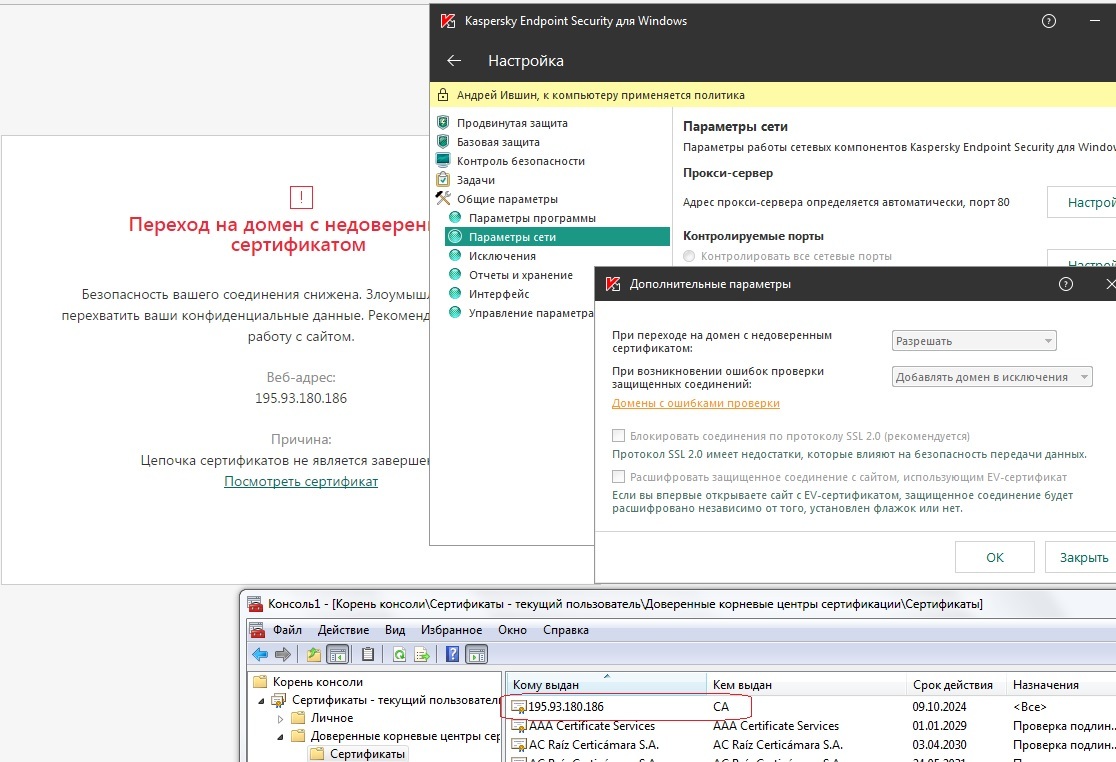Select the Исключения settings section
Image resolution: width=1116 pixels, height=762 pixels.
point(502,256)
